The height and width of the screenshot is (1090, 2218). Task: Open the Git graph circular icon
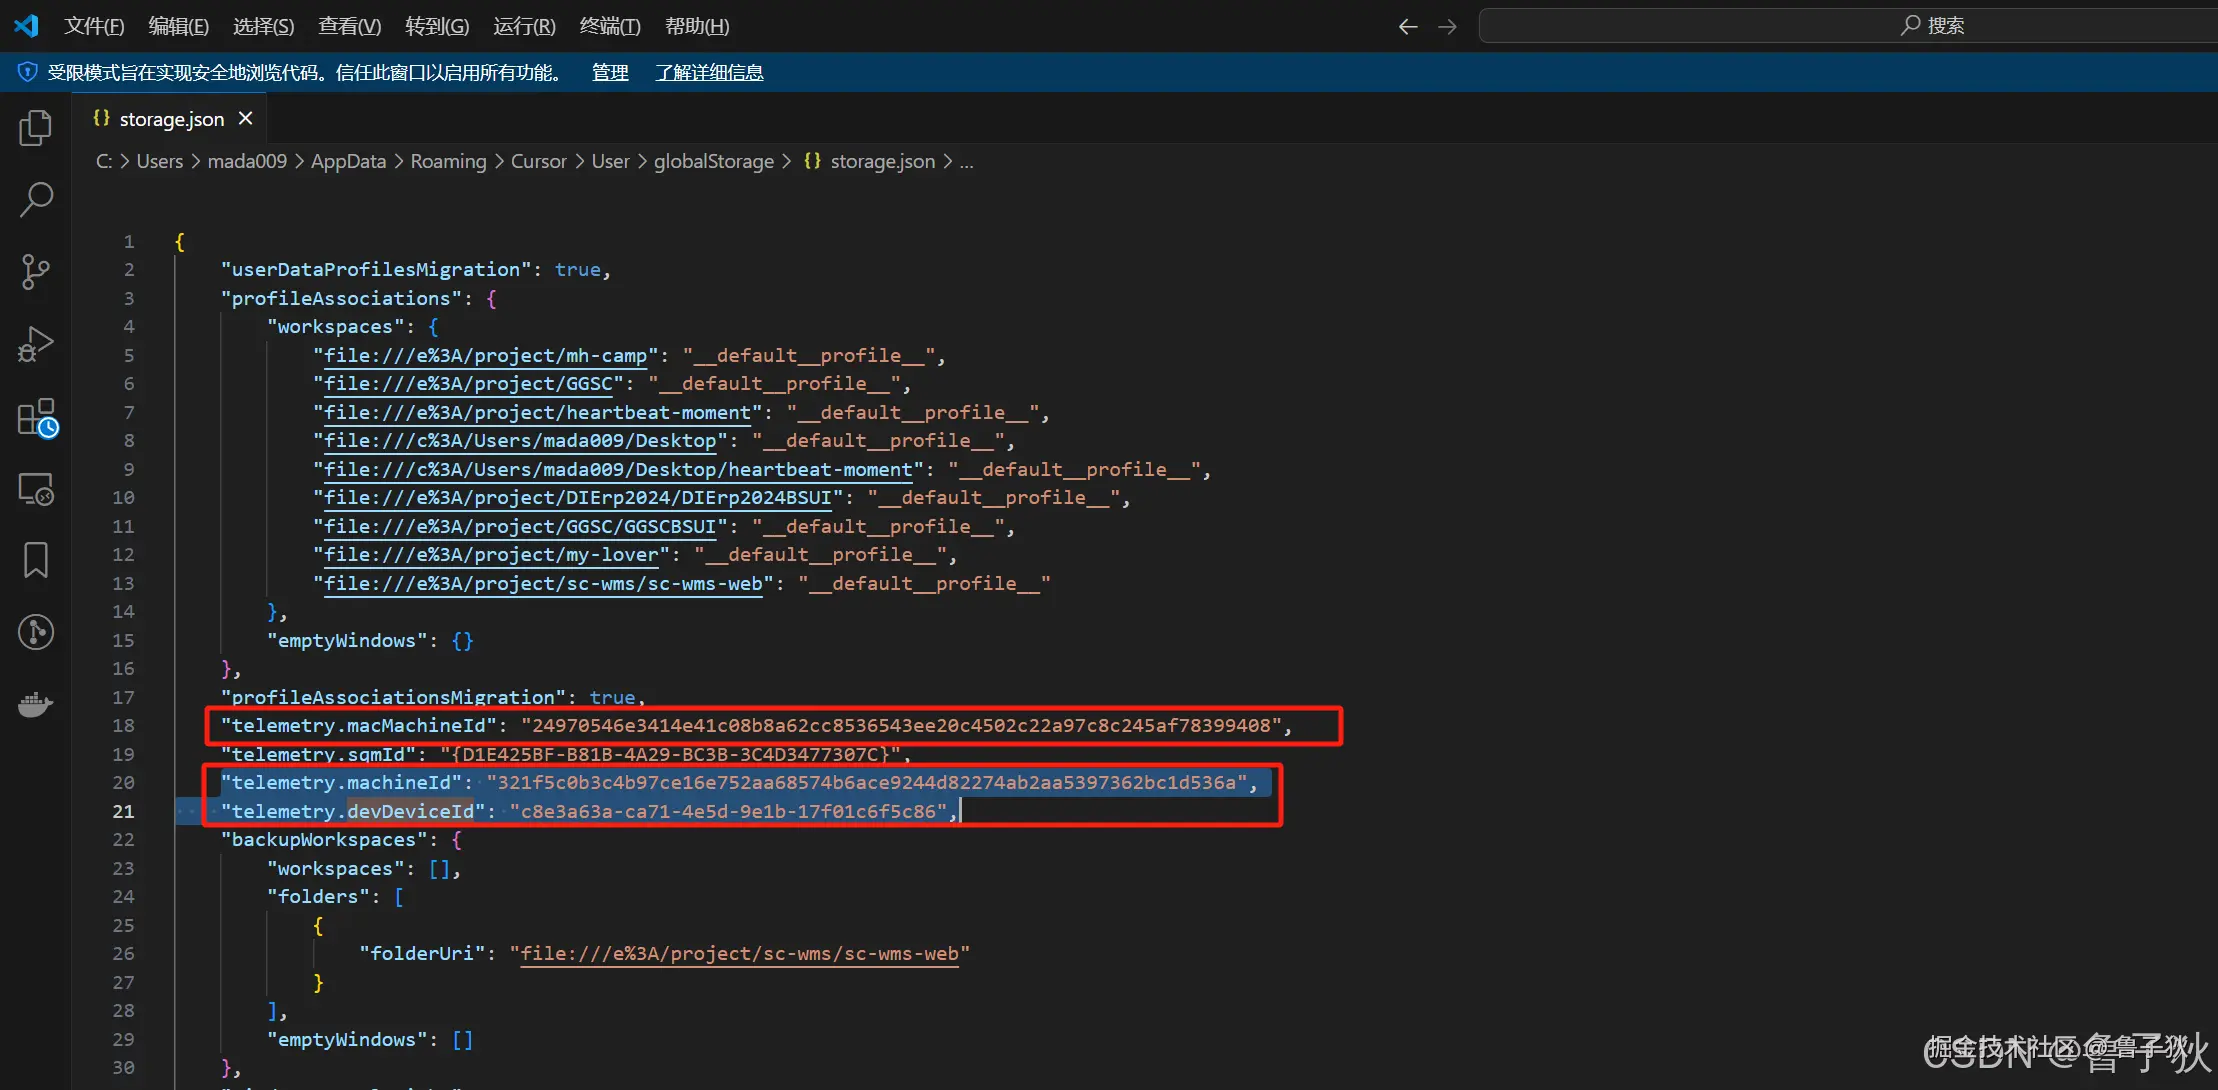coord(36,632)
